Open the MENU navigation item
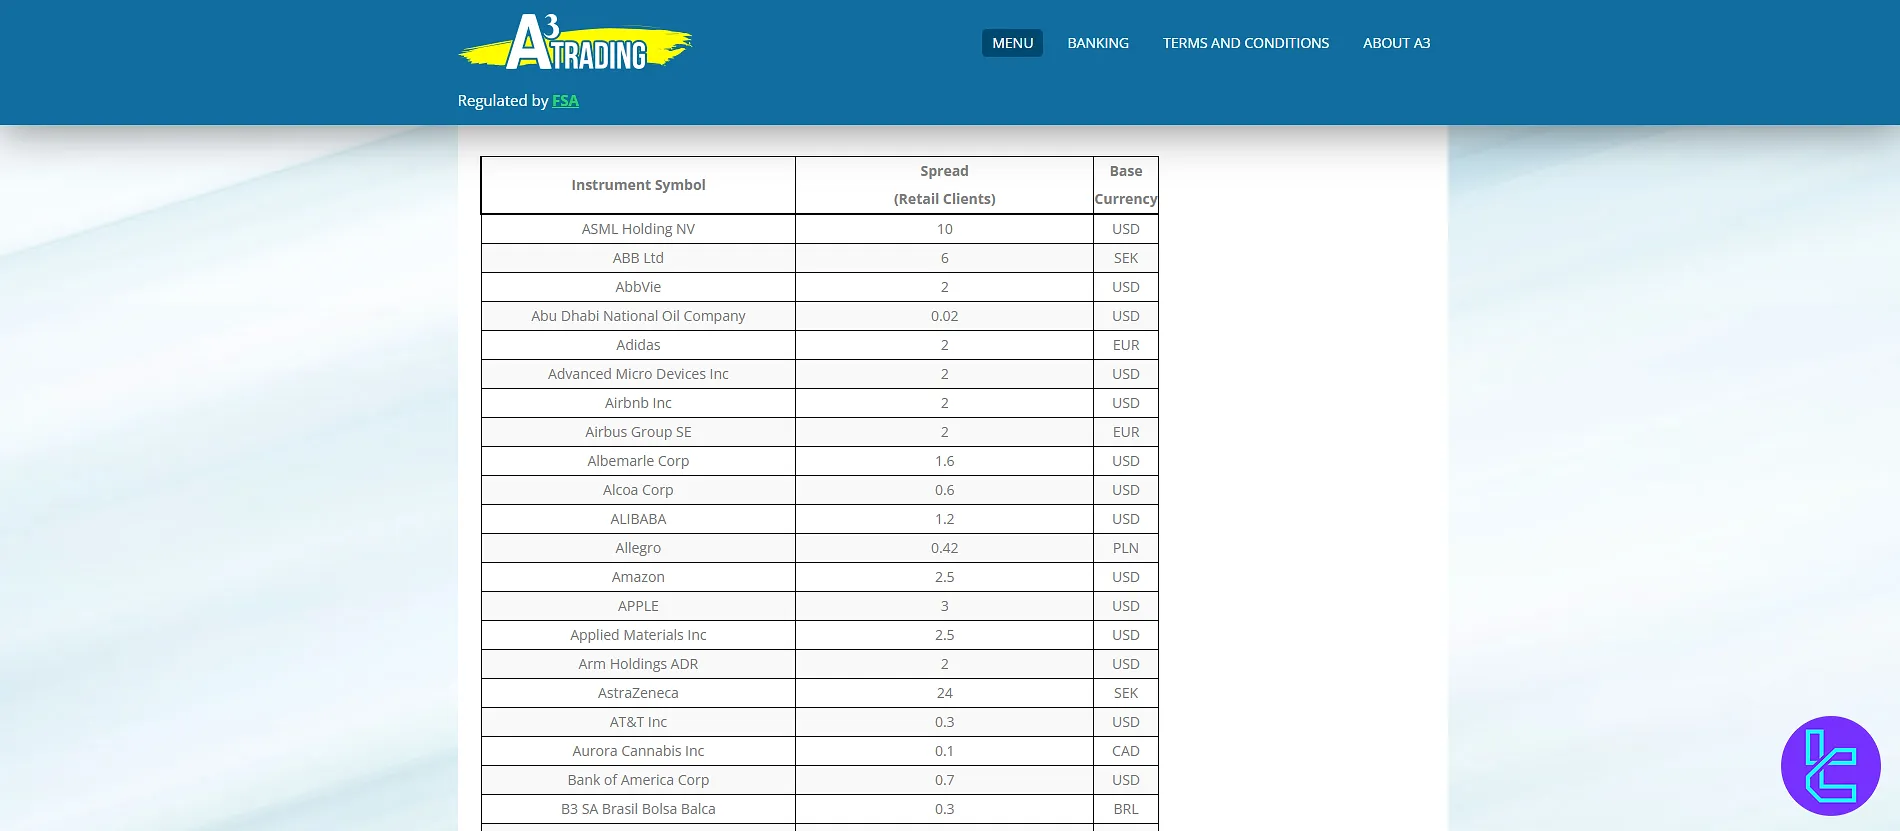Viewport: 1900px width, 831px height. [1012, 43]
